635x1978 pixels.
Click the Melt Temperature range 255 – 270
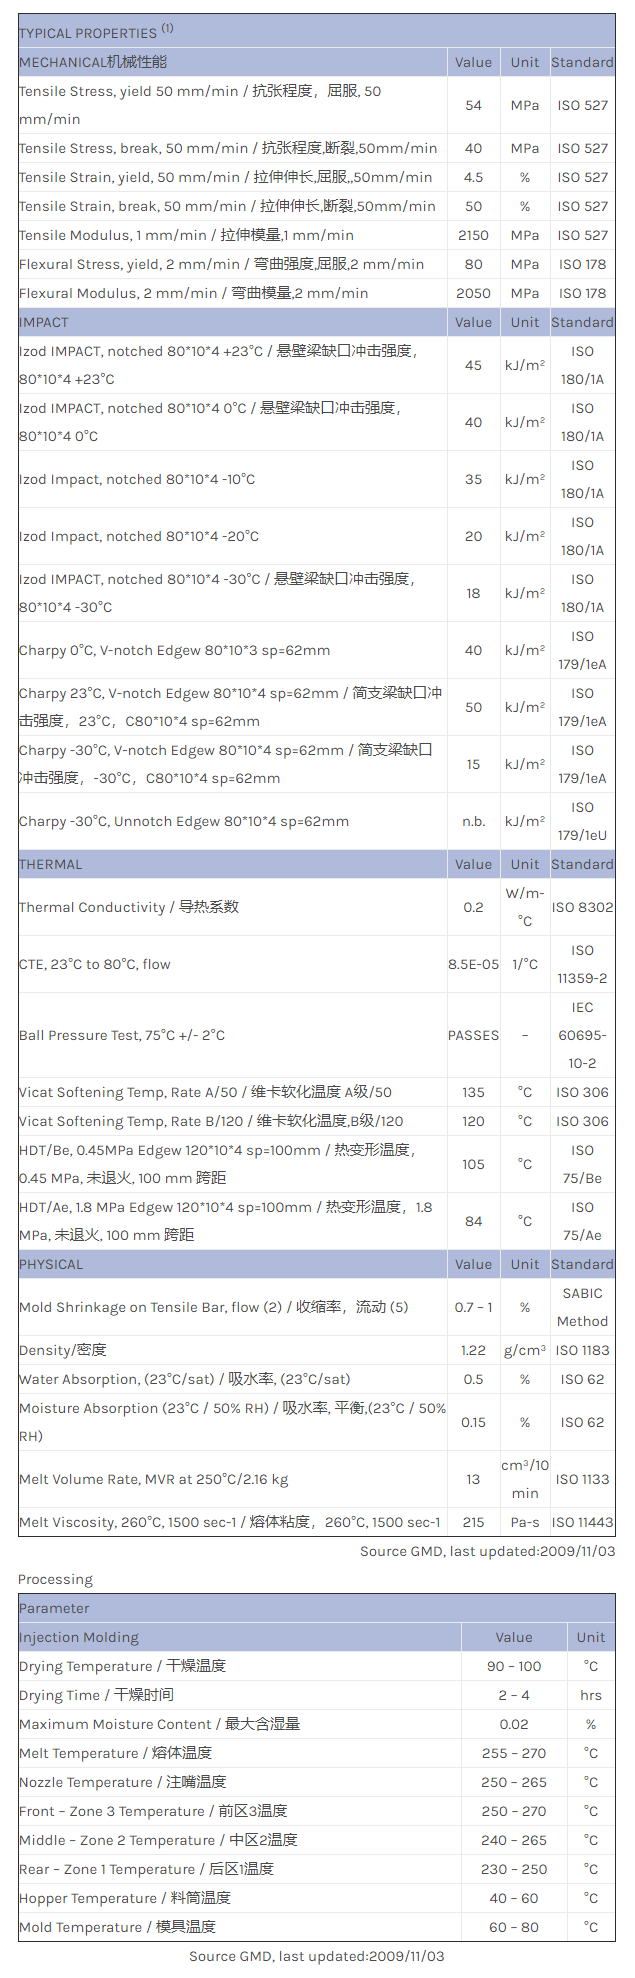click(x=514, y=1753)
